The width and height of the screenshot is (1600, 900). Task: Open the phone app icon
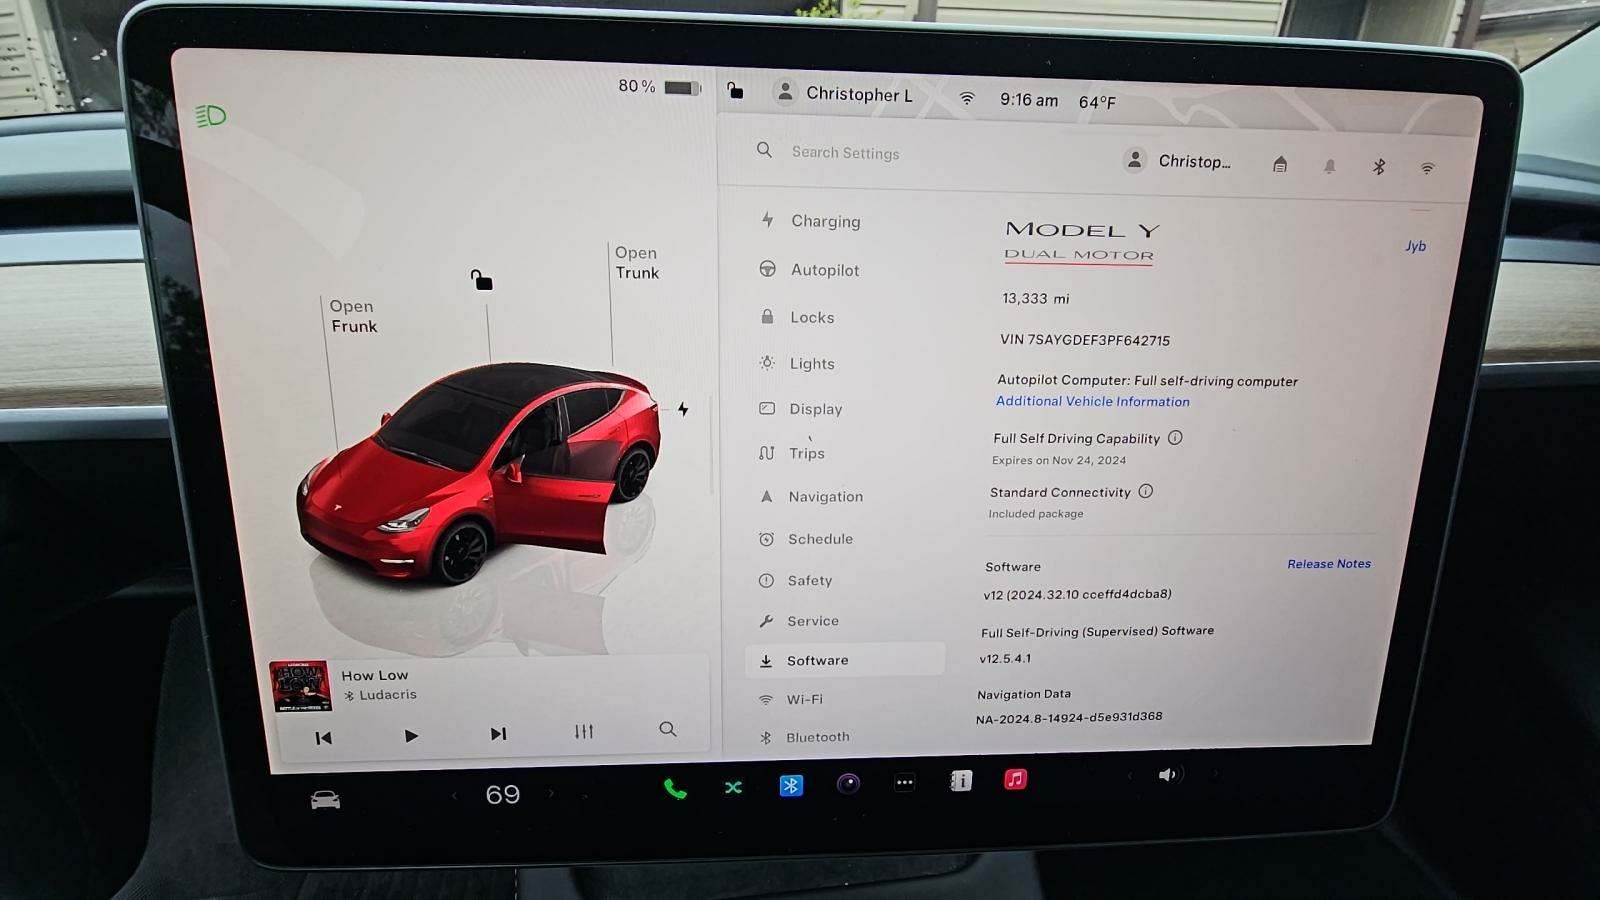675,789
